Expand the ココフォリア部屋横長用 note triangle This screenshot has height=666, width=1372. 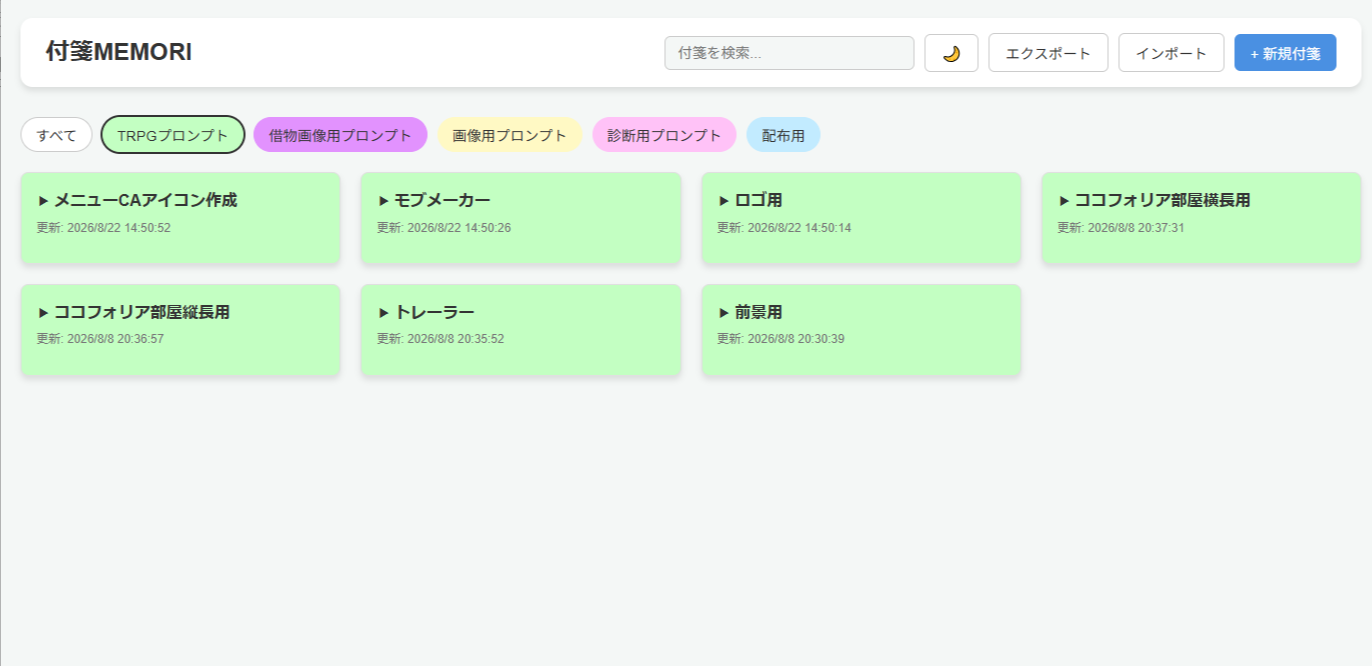click(x=1064, y=200)
